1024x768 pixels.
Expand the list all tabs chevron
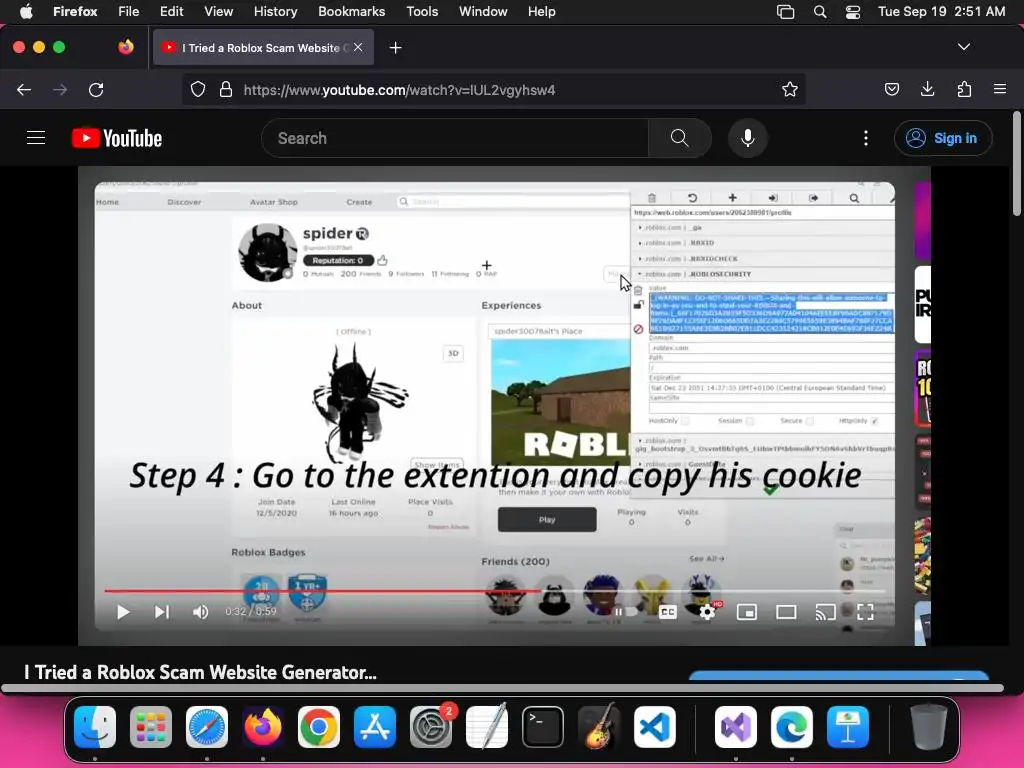tap(964, 47)
